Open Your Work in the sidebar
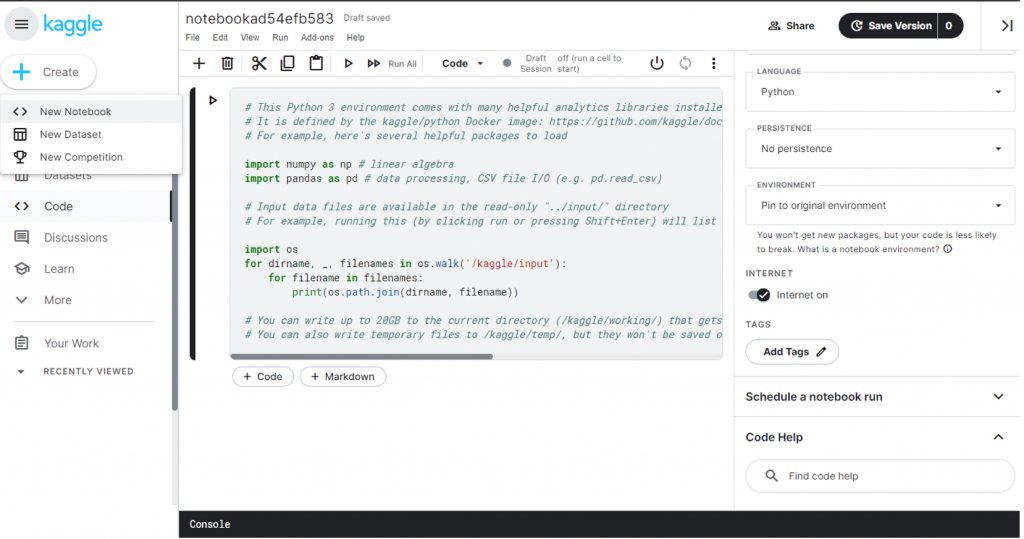 [71, 343]
